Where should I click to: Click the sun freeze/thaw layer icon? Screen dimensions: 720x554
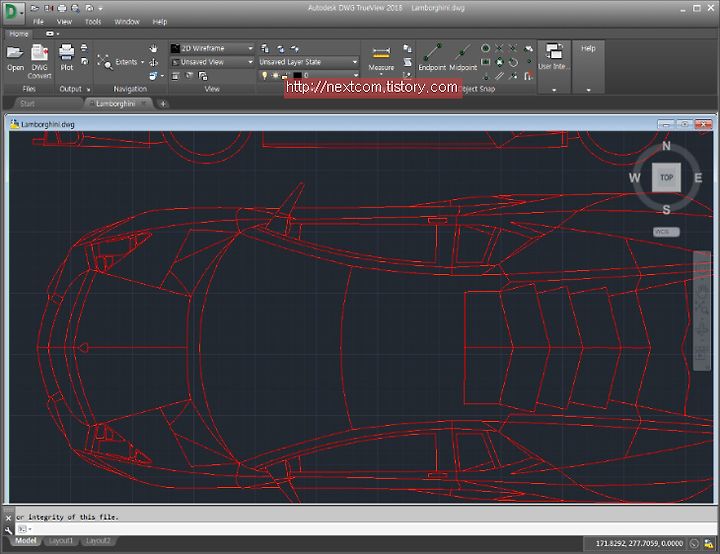(275, 75)
